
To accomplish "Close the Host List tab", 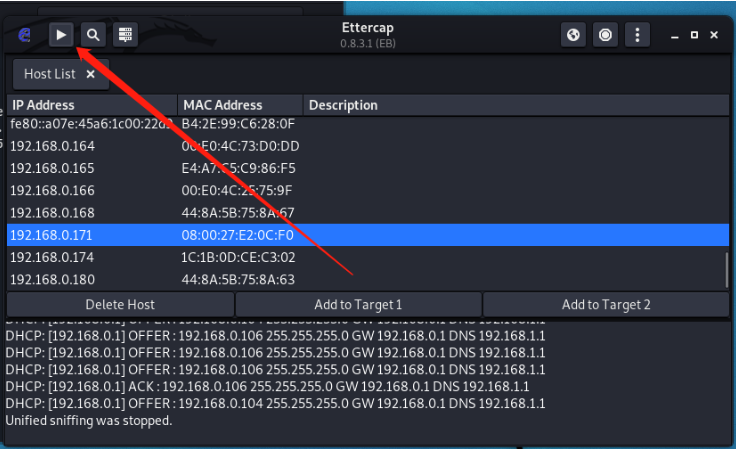I will (91, 74).
